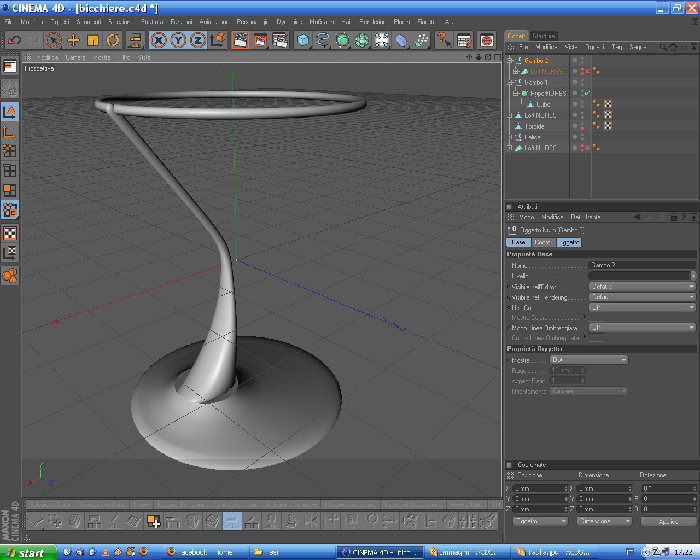The image size is (700, 560).
Task: Select the live selection arrow tool
Action: tap(53, 41)
